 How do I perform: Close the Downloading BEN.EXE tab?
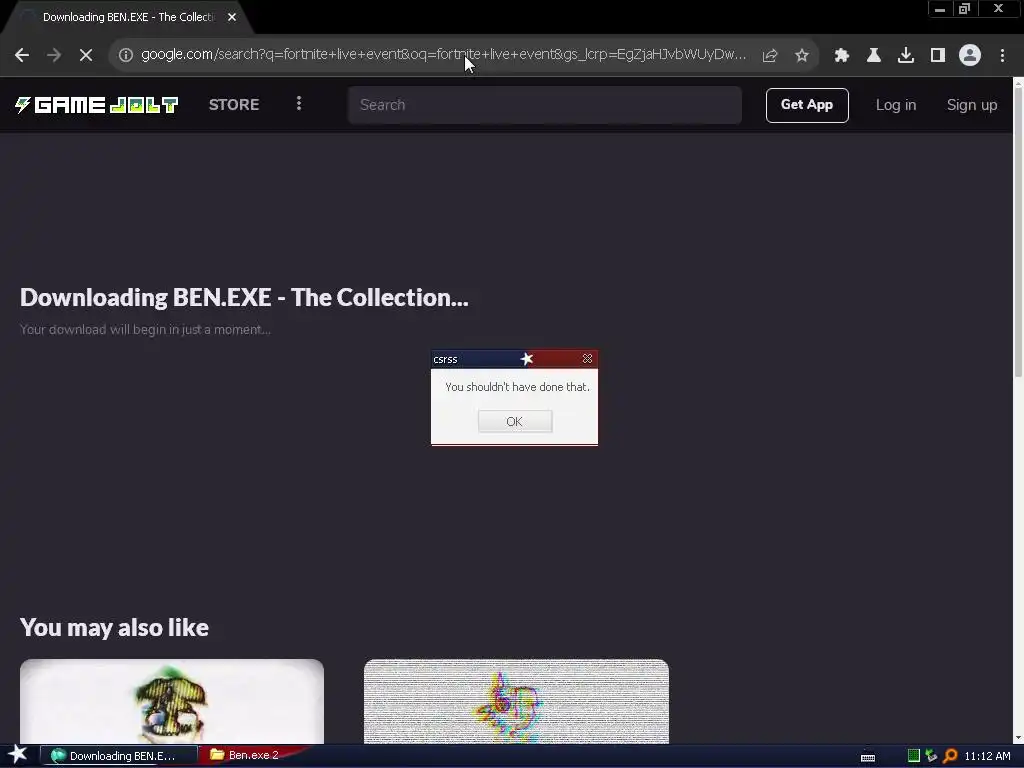pos(232,17)
